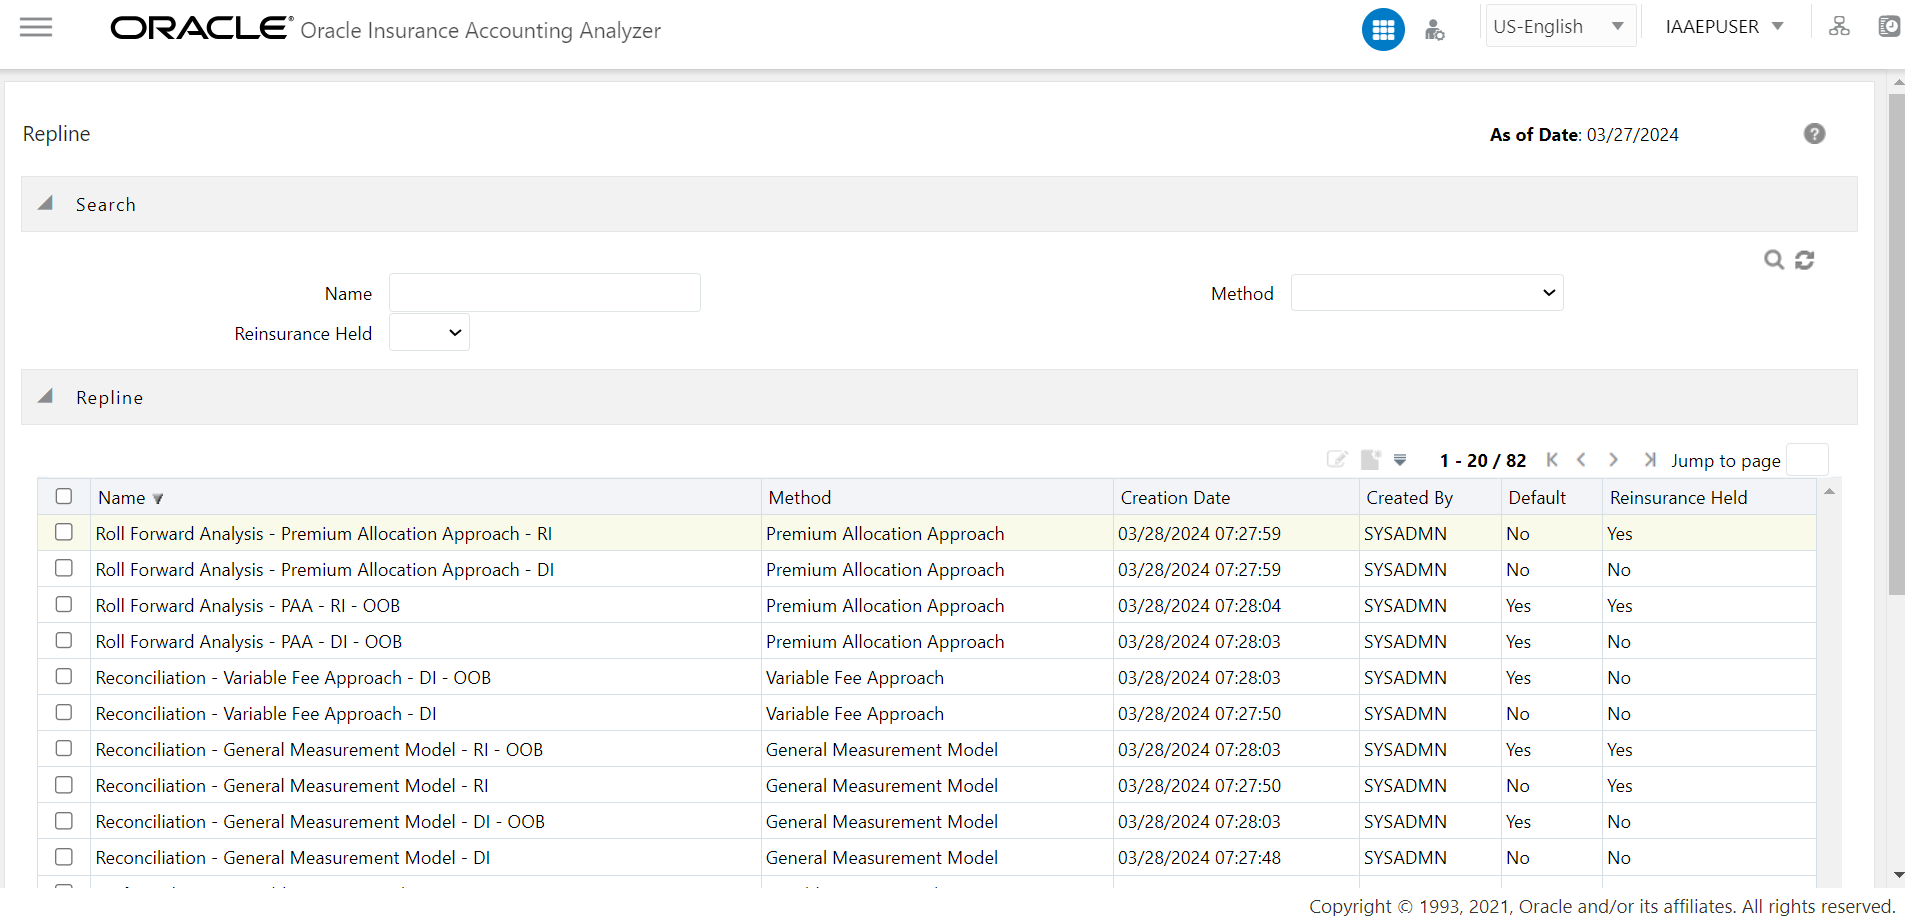Click the copy document icon in table toolbar

tap(1371, 460)
